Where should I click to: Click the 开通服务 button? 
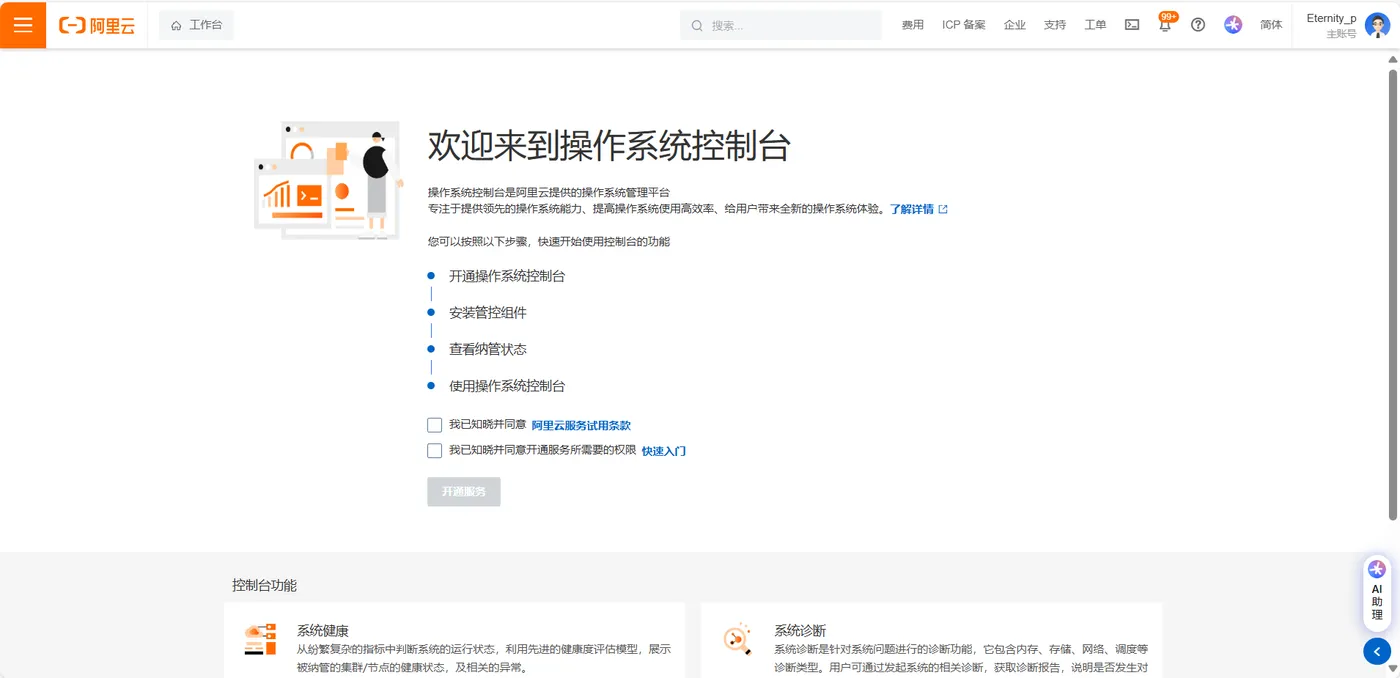point(464,492)
